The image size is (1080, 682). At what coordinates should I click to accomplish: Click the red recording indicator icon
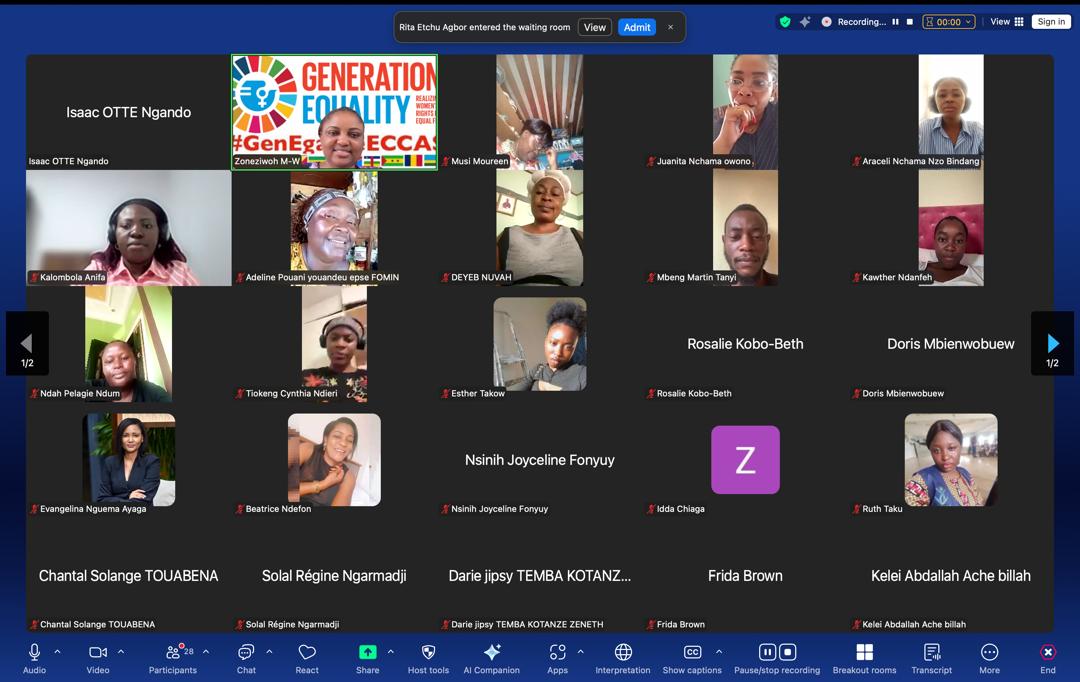point(826,22)
